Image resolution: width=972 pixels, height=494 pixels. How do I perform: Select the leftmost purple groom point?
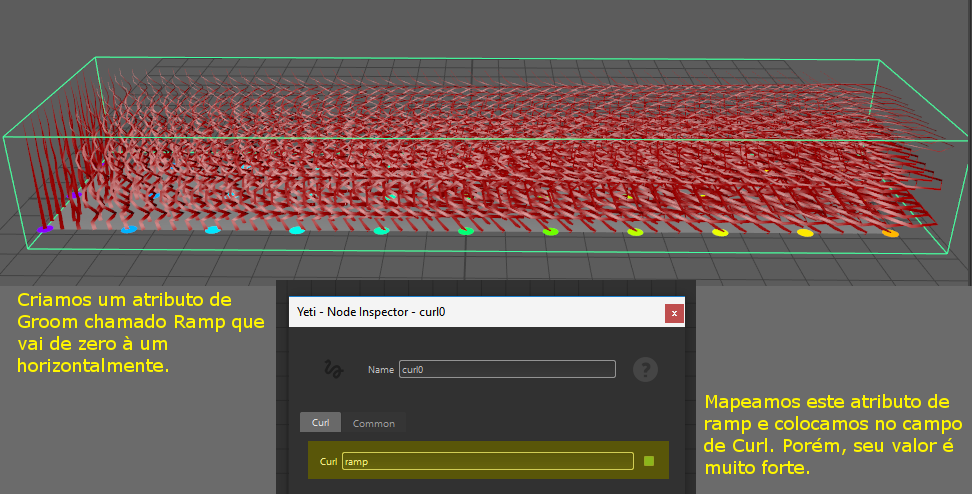tap(44, 229)
